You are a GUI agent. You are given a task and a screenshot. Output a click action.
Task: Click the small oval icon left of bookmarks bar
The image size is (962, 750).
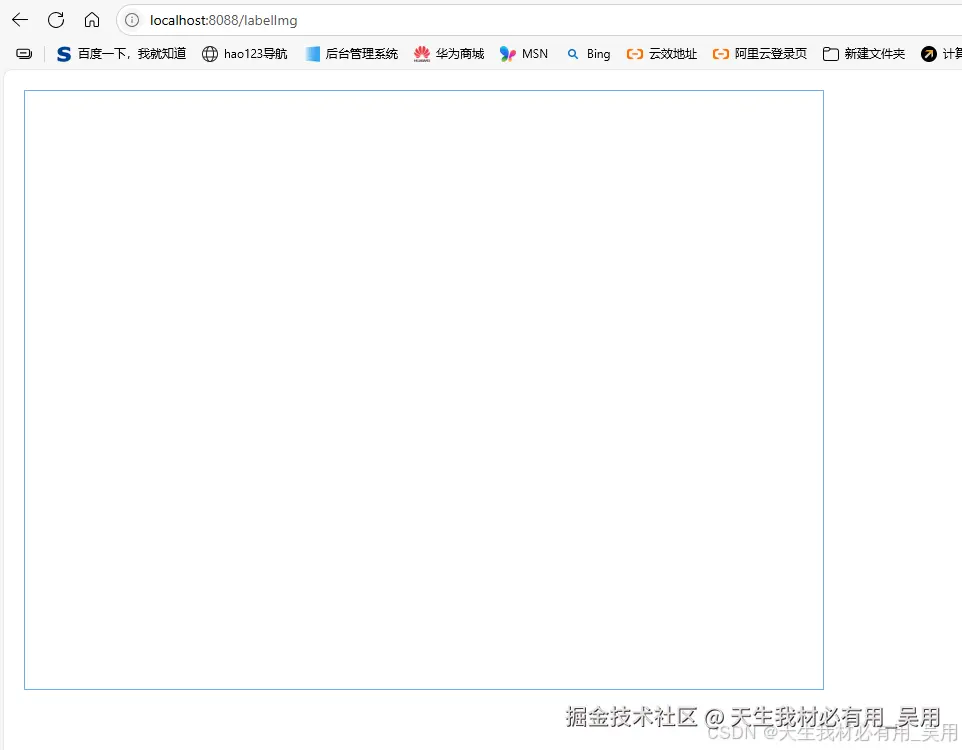(23, 54)
